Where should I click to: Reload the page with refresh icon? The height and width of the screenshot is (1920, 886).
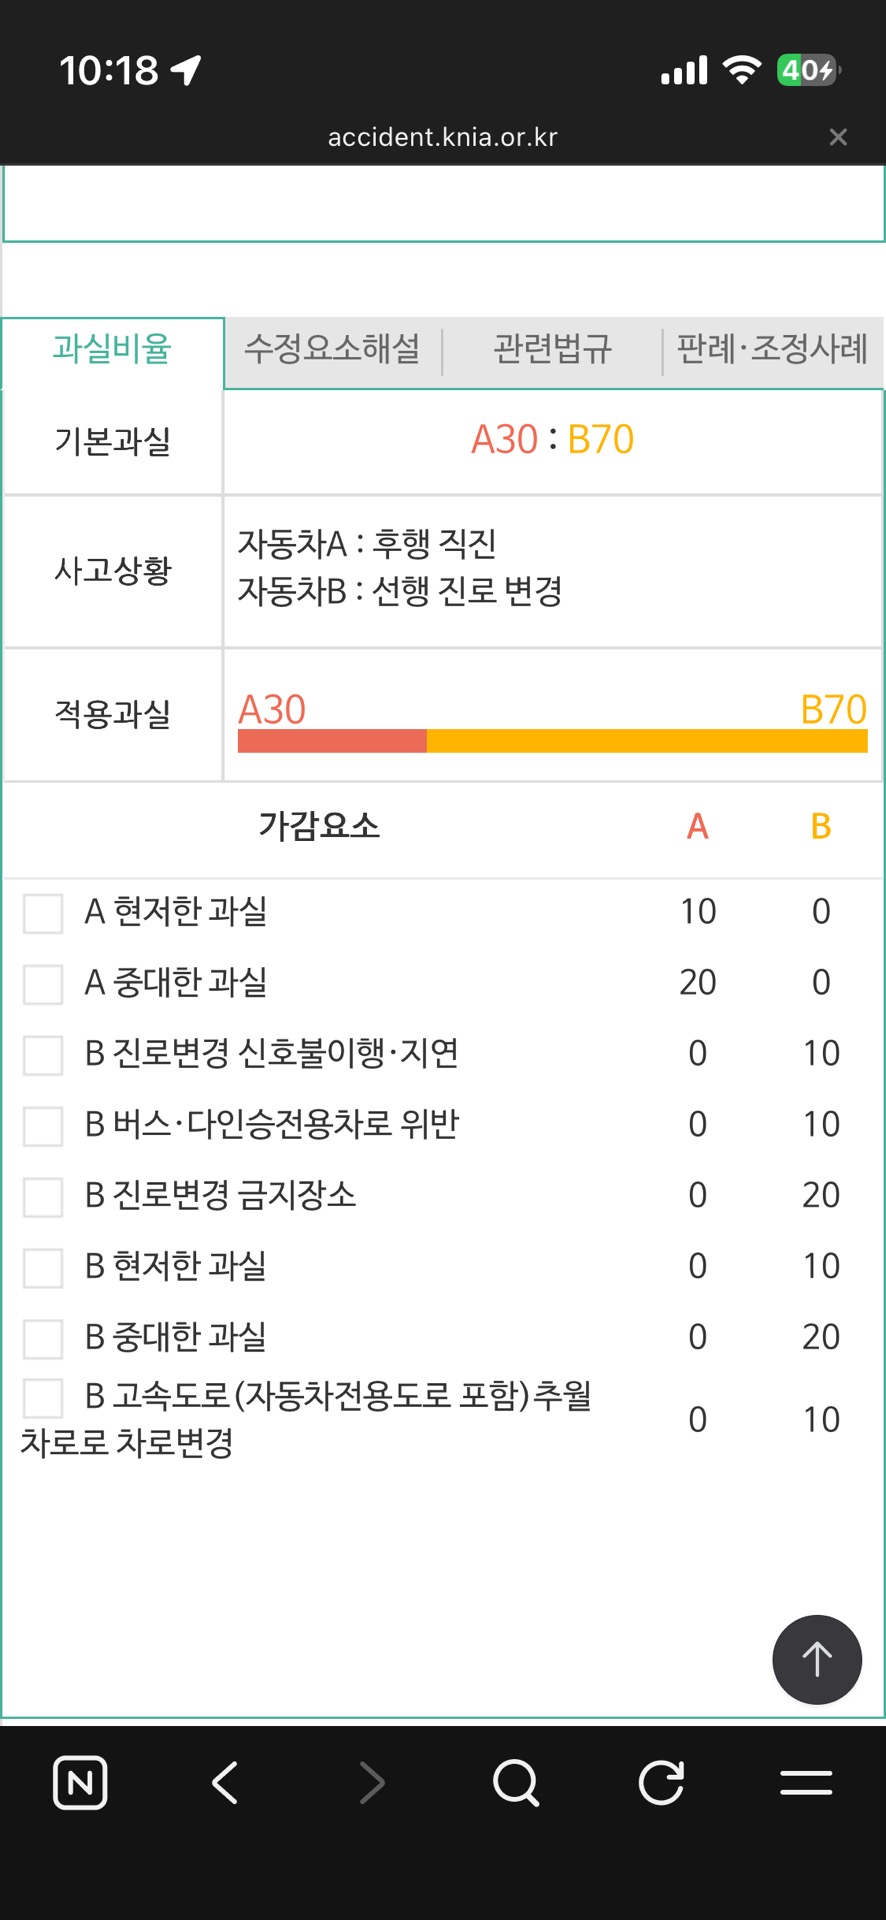[x=661, y=1782]
